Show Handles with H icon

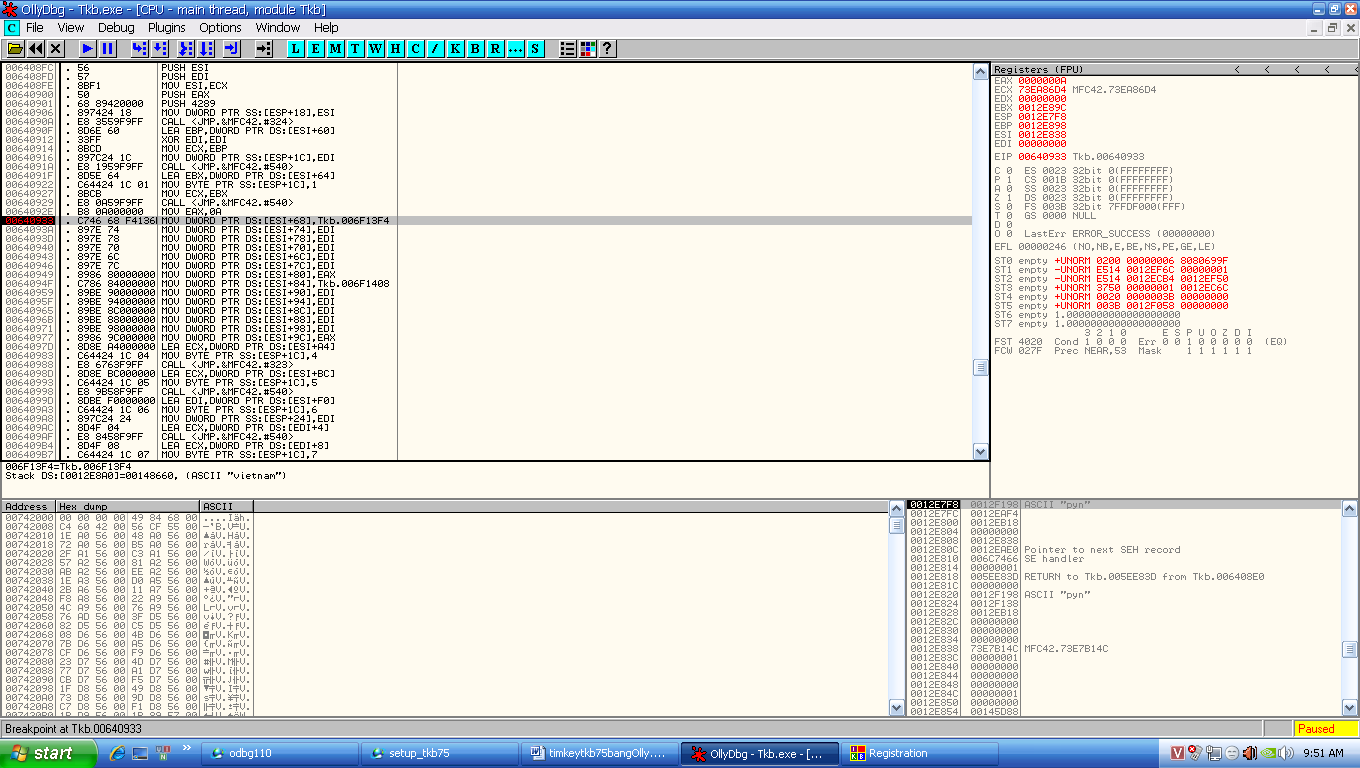(x=396, y=48)
